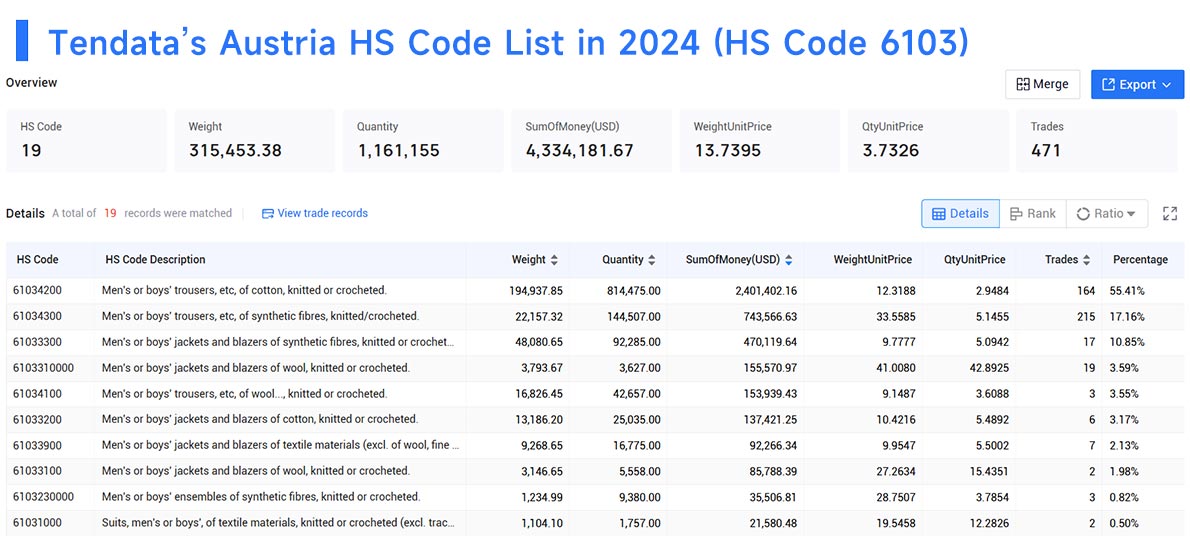The height and width of the screenshot is (545, 1190).
Task: Click the Merge button
Action: coord(1042,84)
